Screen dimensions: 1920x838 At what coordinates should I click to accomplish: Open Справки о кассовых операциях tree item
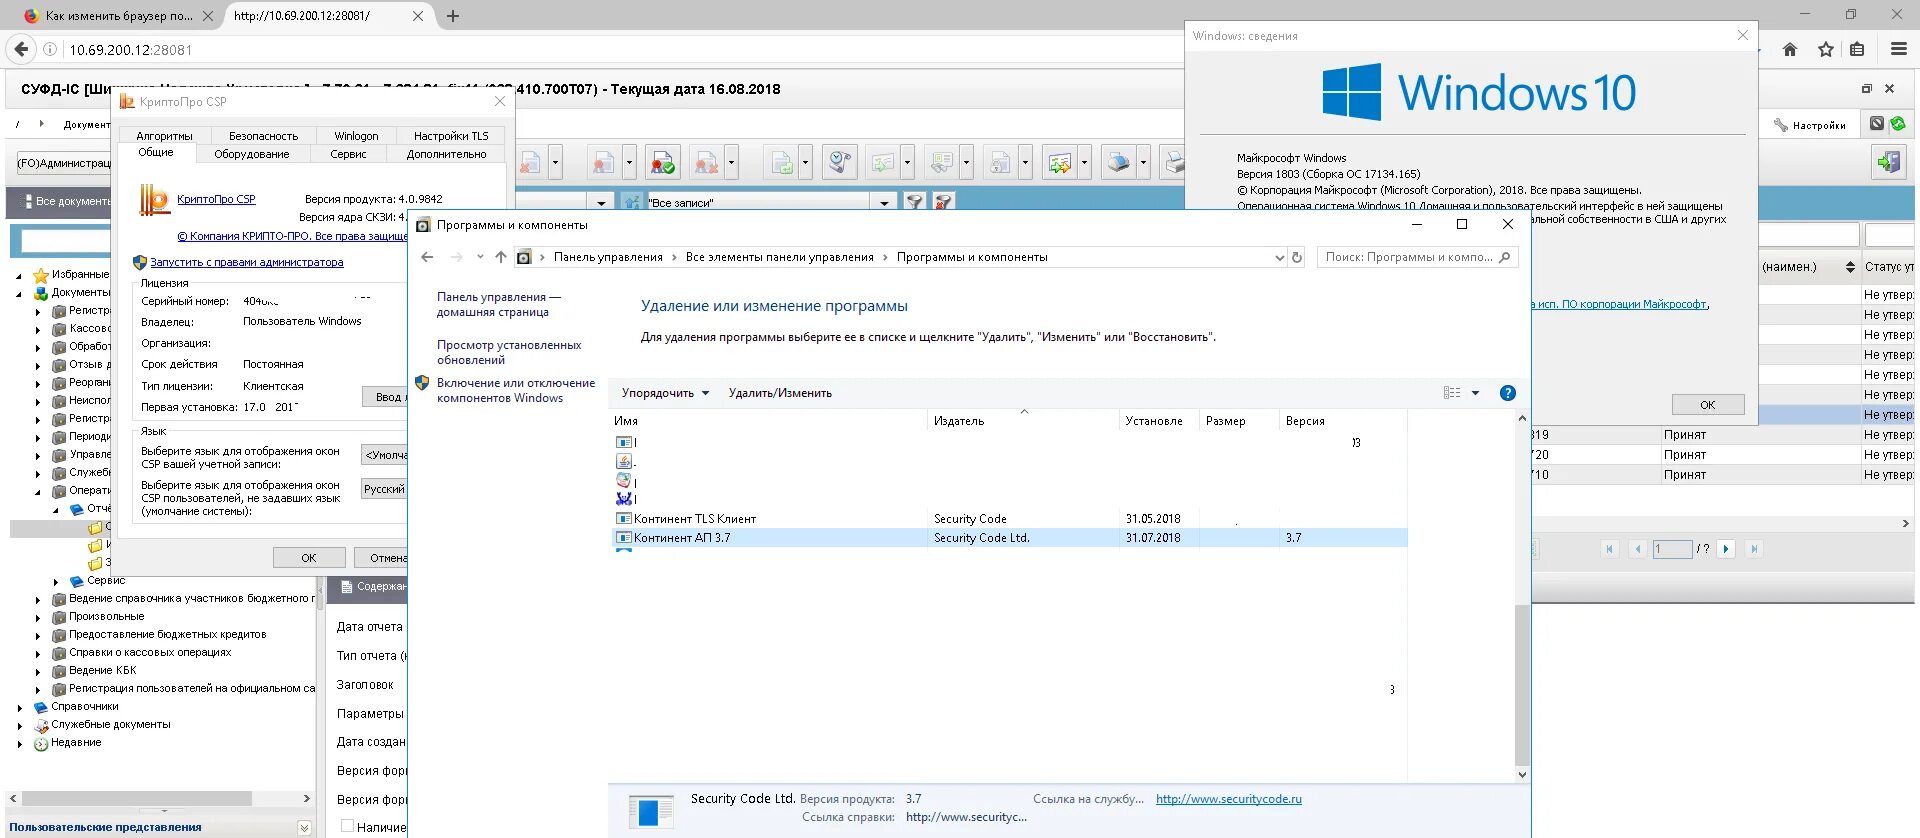tap(150, 653)
